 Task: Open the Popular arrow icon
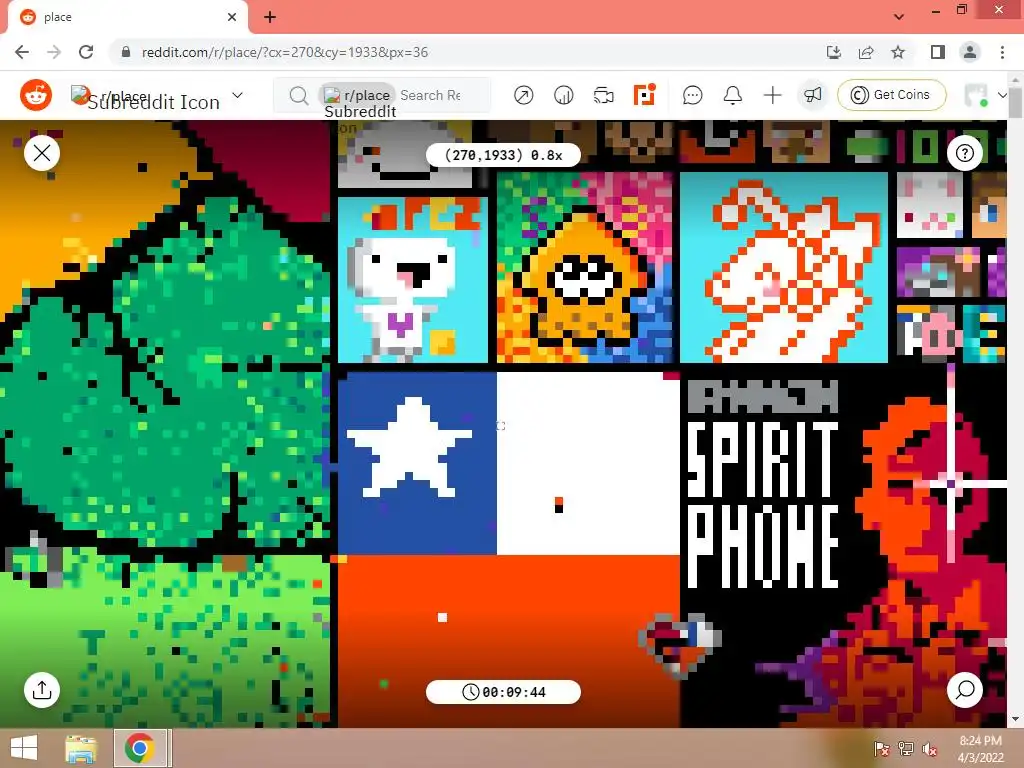pyautogui.click(x=523, y=95)
